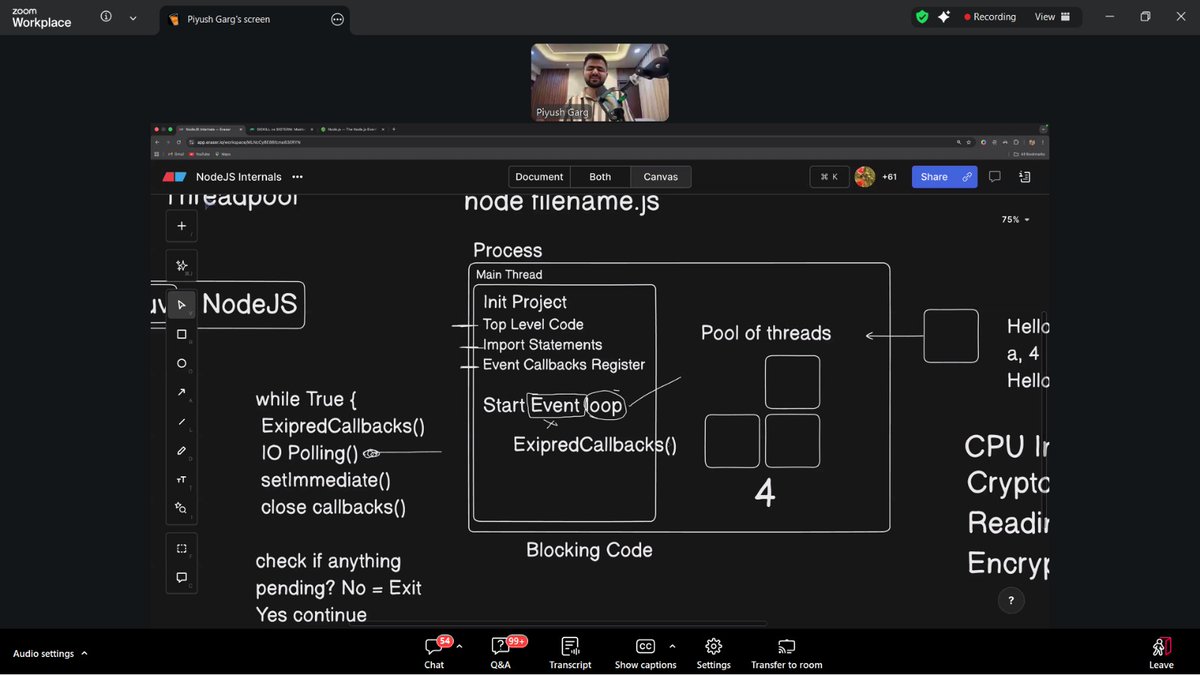Leave the meeting

click(x=1161, y=653)
